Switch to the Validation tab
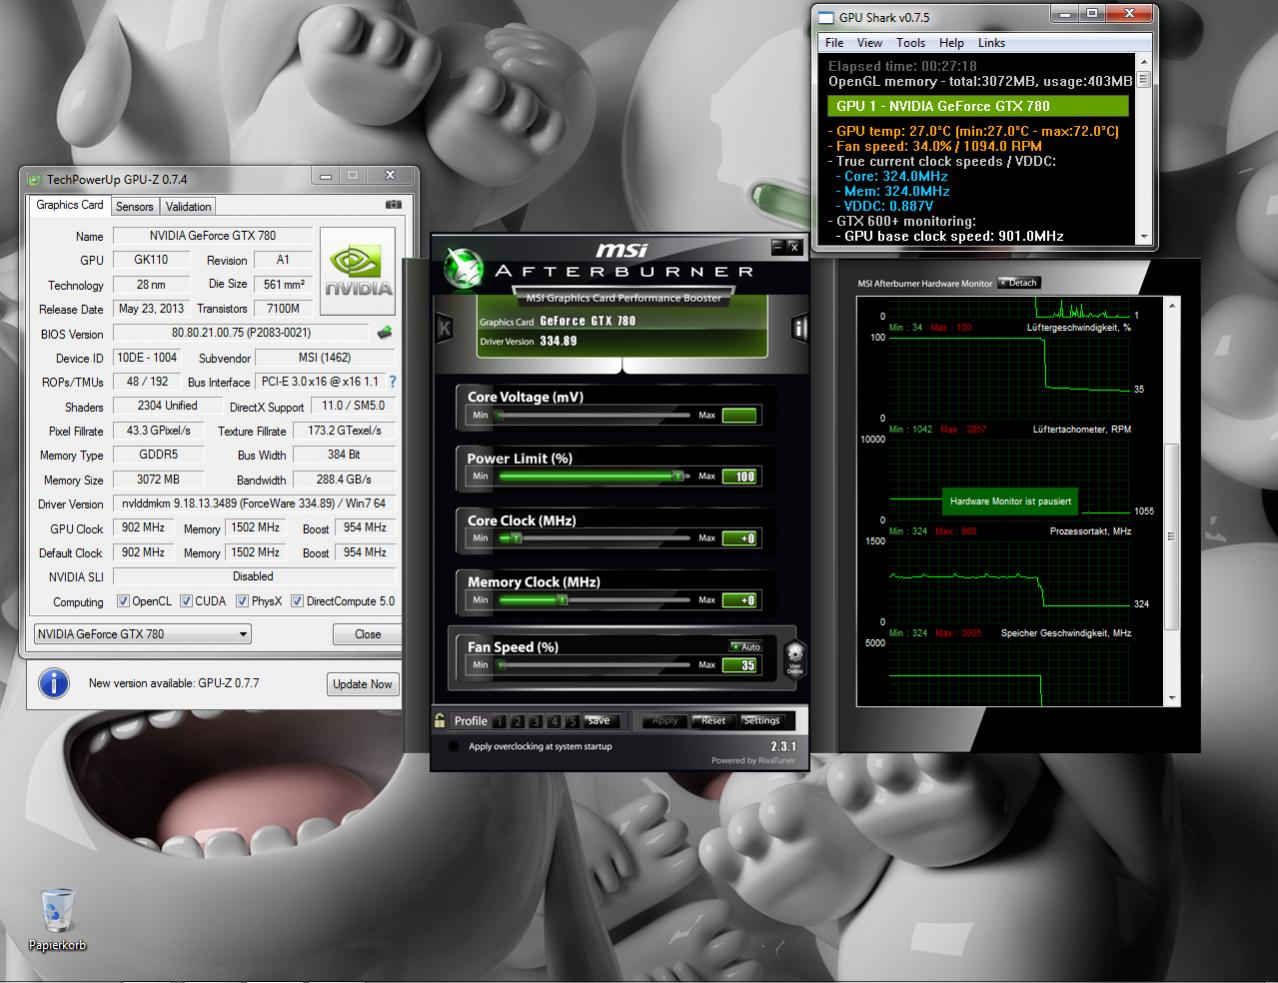1278x983 pixels. (x=188, y=206)
